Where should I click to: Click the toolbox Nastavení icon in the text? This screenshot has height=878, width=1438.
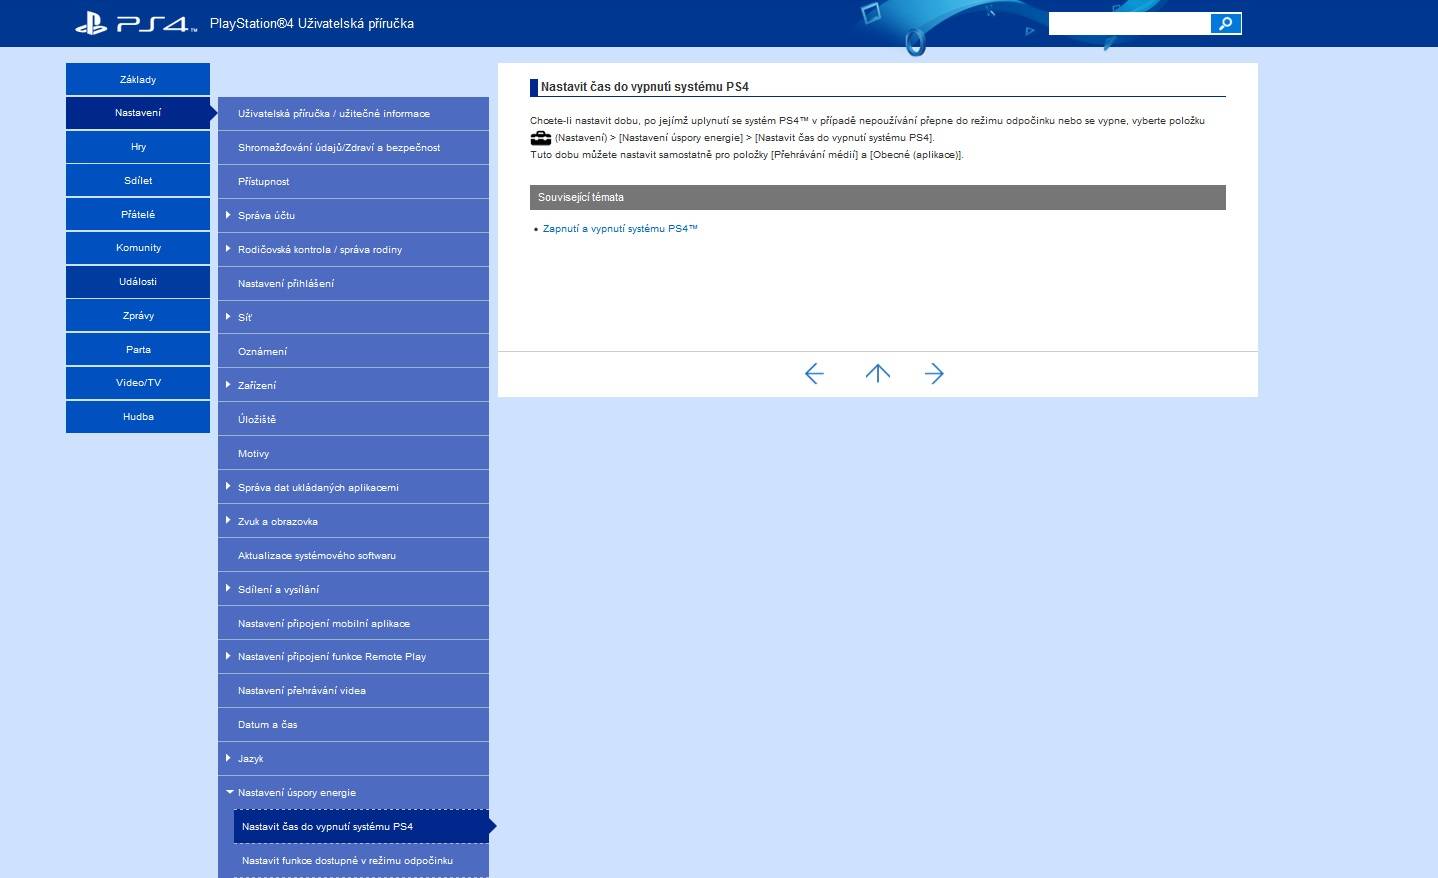541,138
